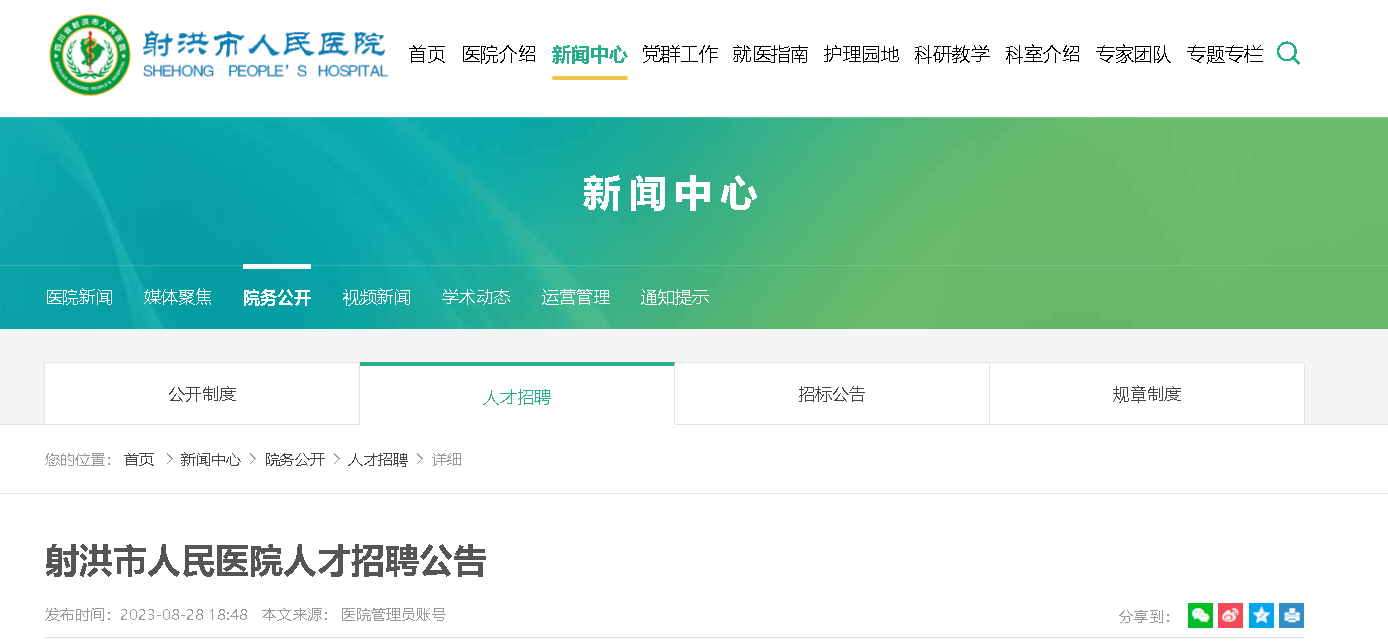Click 新闻中心 in the breadcrumb
Viewport: 1388px width, 641px height.
(x=210, y=460)
